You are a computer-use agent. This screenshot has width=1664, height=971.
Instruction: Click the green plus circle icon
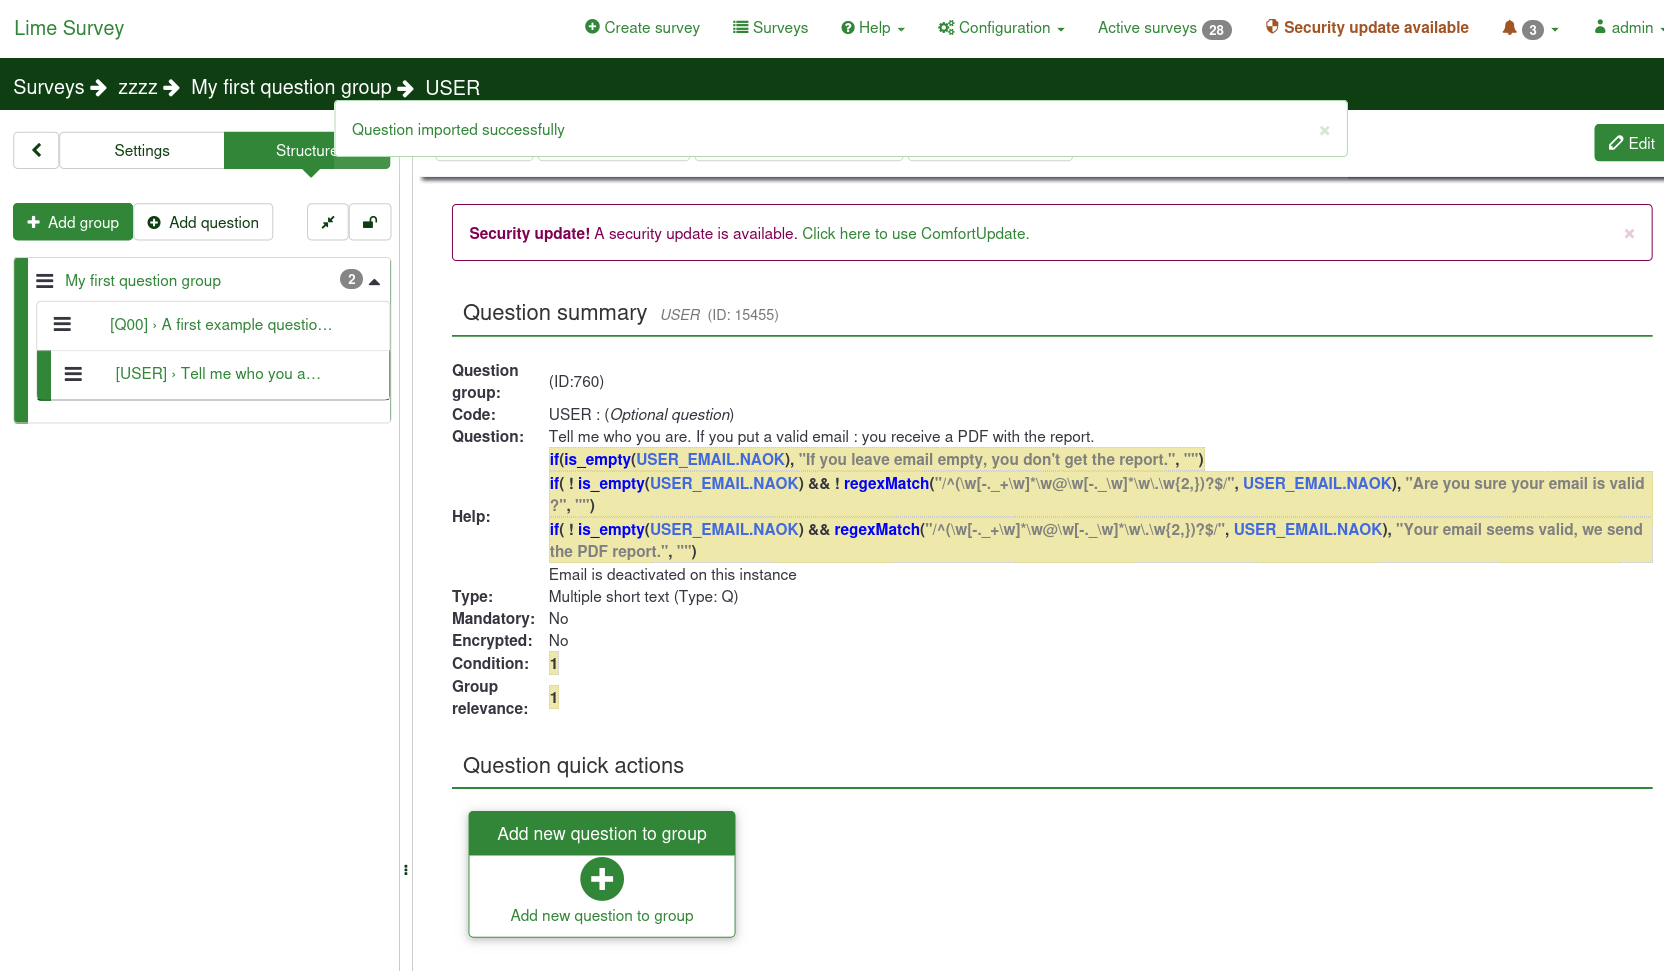[x=602, y=879]
